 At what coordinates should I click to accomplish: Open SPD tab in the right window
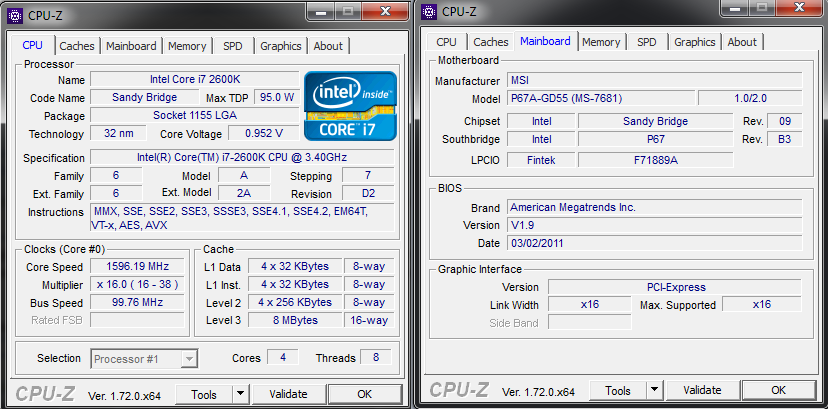[x=646, y=42]
